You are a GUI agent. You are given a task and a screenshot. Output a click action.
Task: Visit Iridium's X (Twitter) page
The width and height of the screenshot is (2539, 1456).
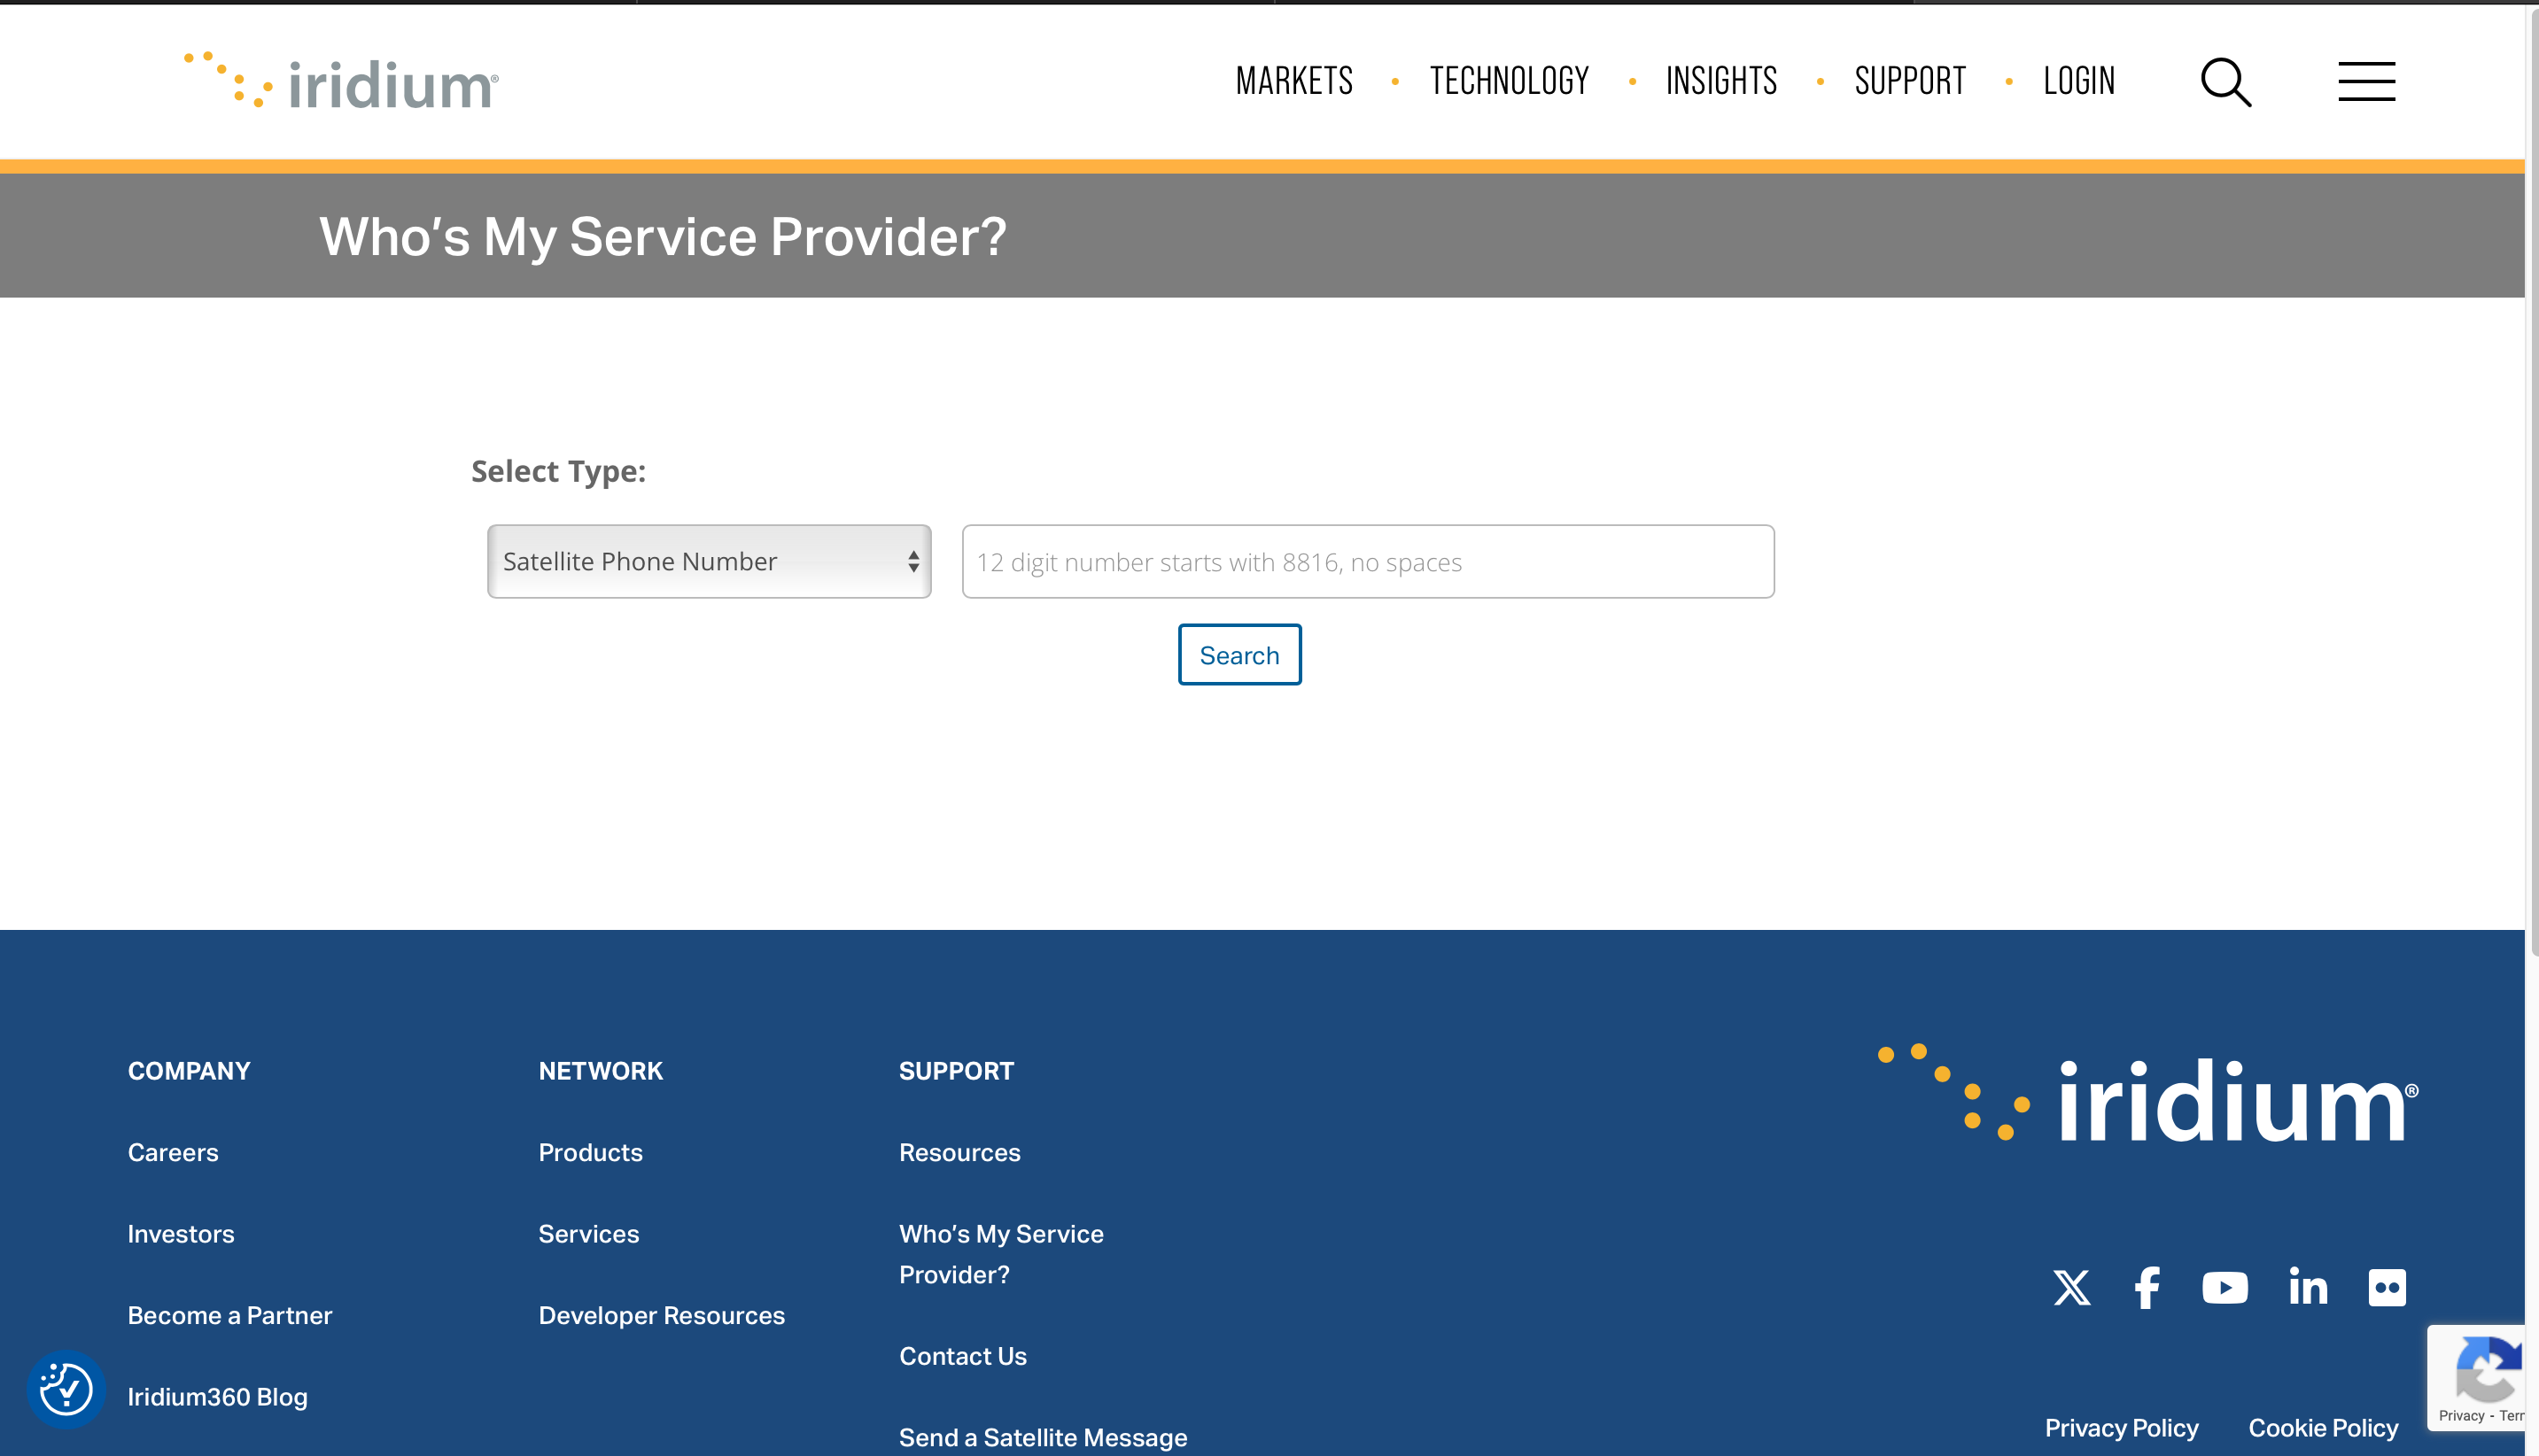pos(2071,1287)
